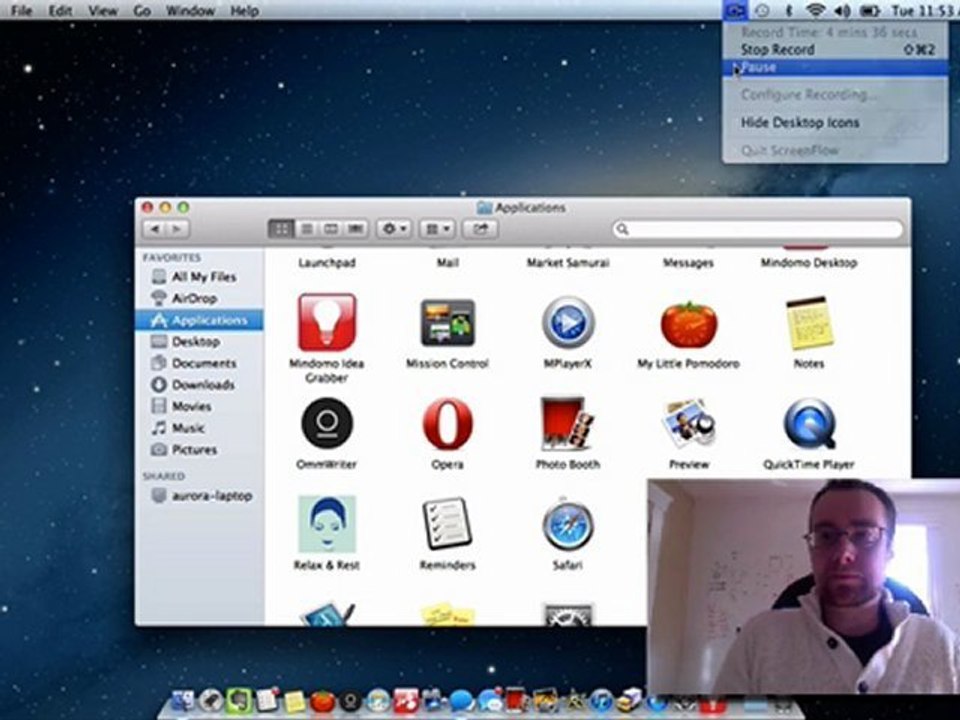Image resolution: width=960 pixels, height=720 pixels.
Task: Open Movies folder in sidebar
Action: pos(199,406)
